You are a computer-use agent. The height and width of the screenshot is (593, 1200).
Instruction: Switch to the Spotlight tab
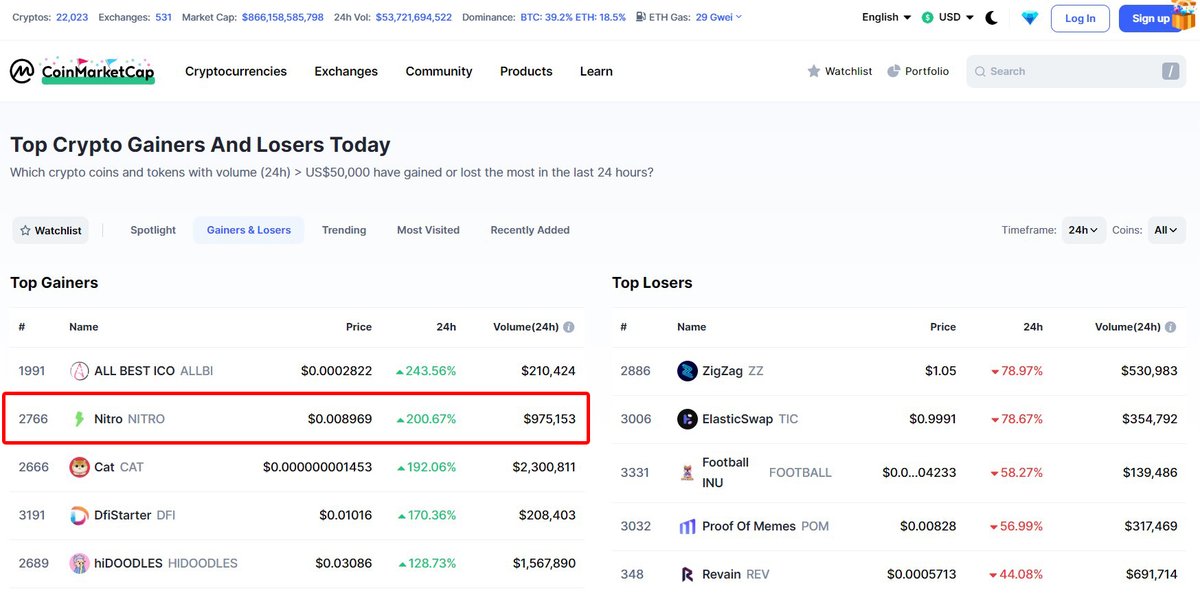[153, 230]
